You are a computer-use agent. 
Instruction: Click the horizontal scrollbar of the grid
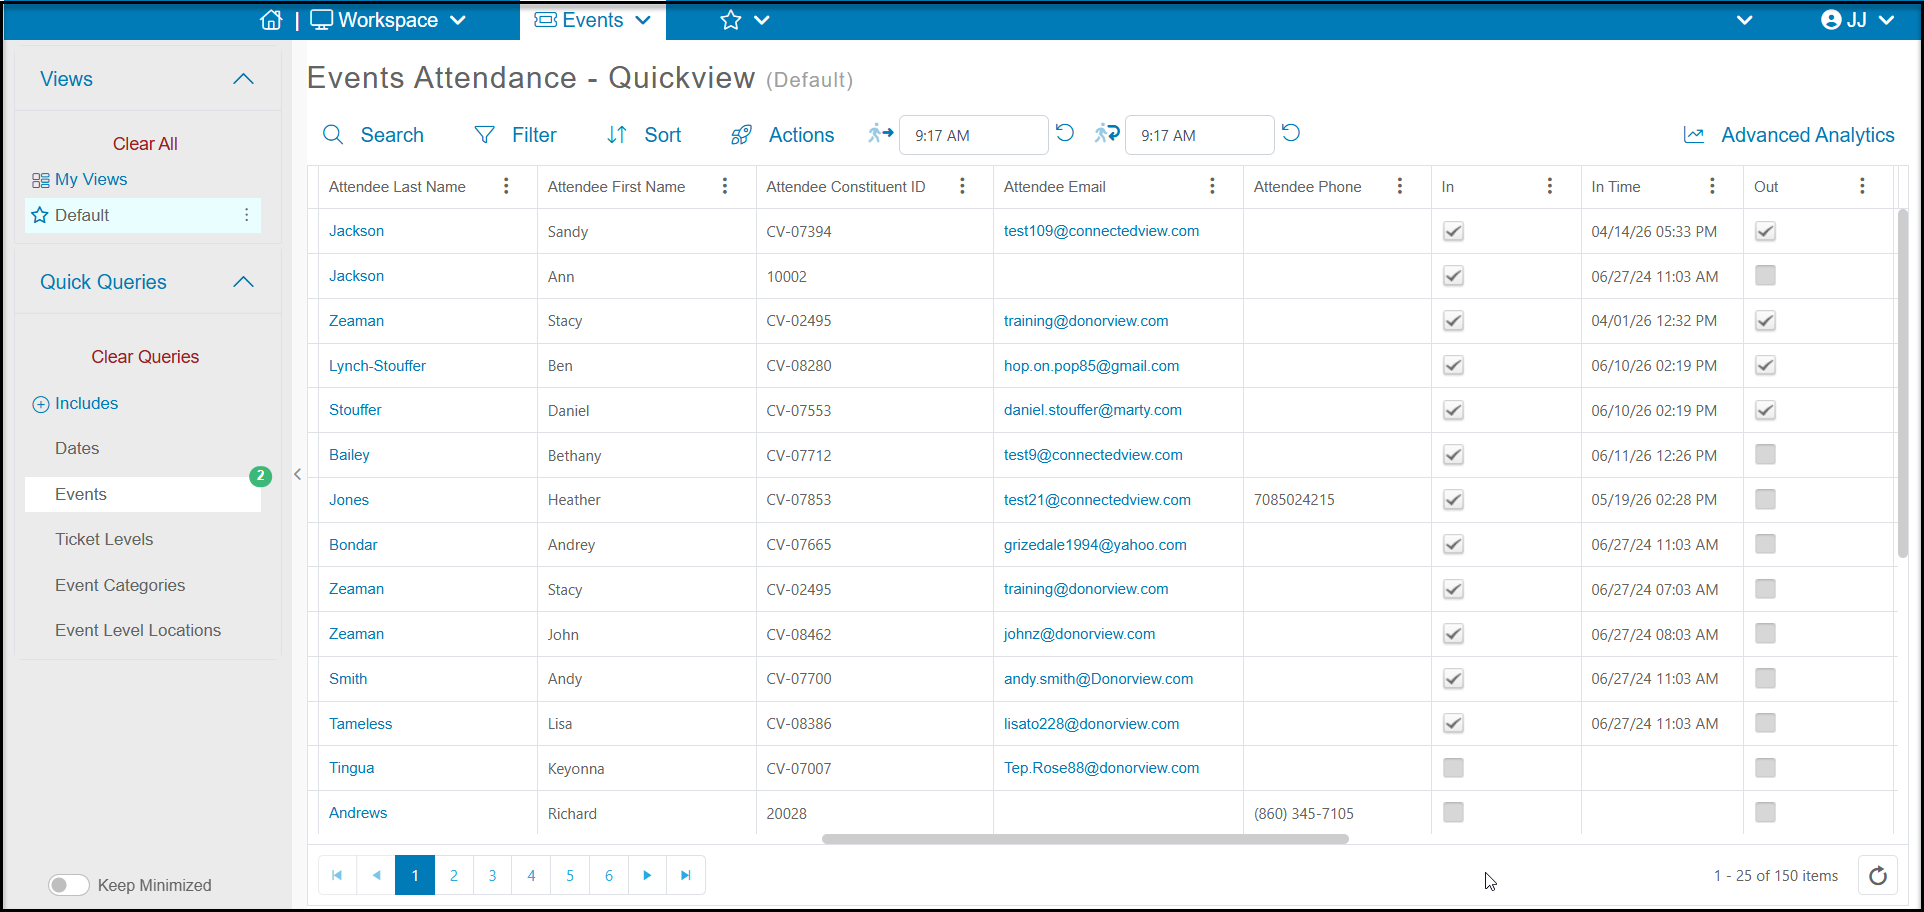(x=1085, y=839)
